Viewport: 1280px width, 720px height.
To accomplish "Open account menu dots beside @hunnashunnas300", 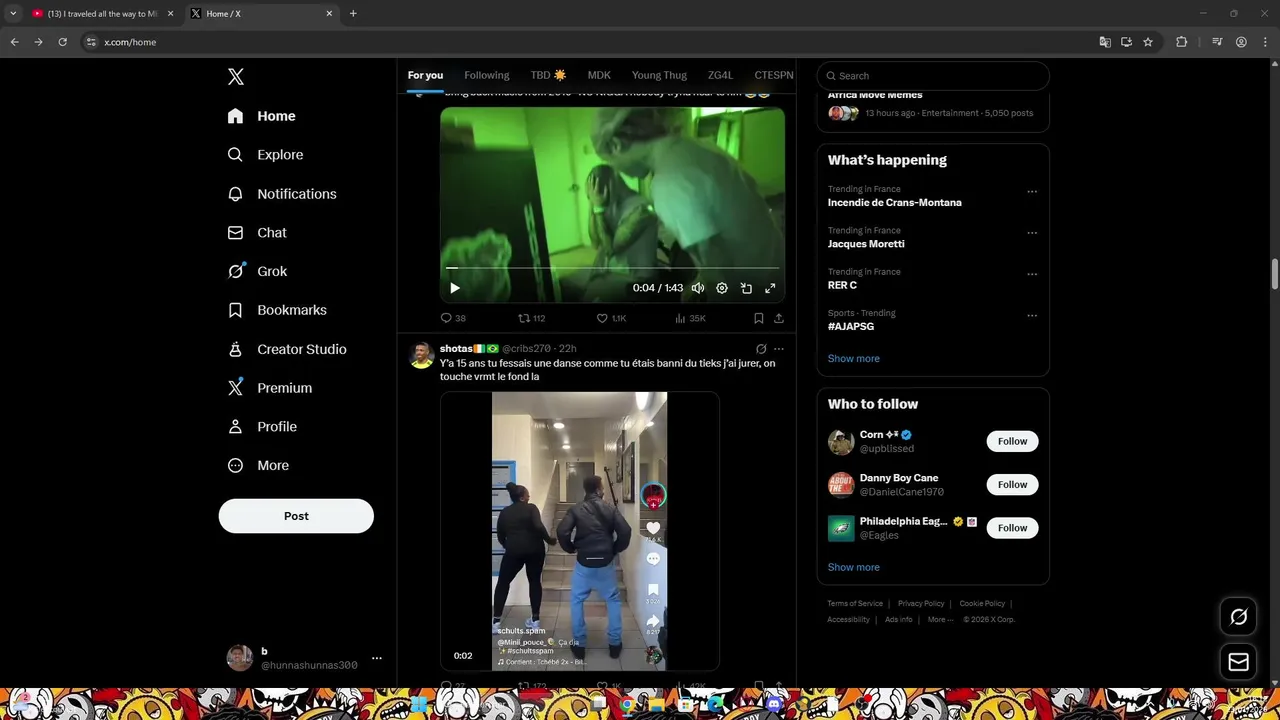I will click(377, 658).
